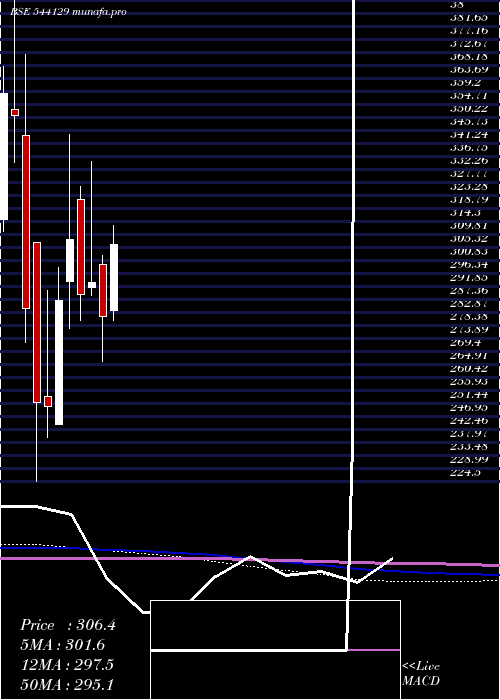The image size is (500, 700).
Task: Click the 363.69 price axis label
Action: click(x=469, y=70)
